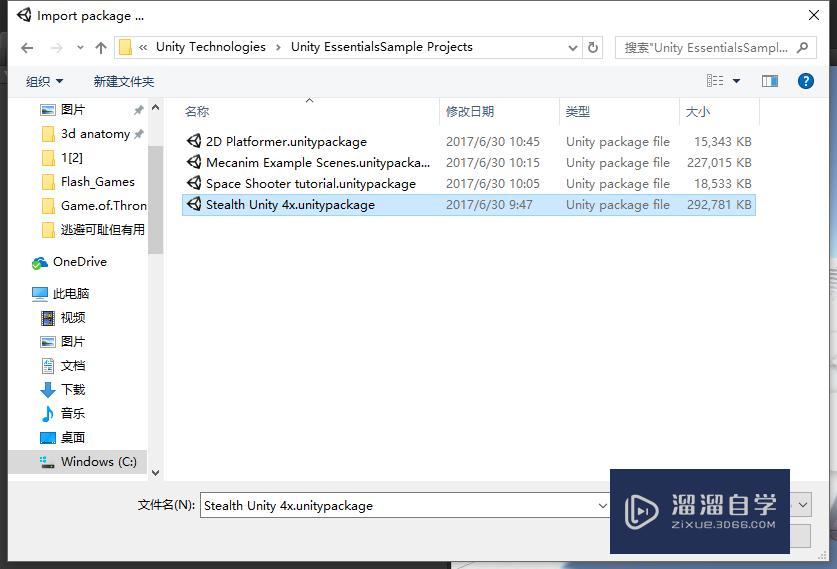
Task: Click the search magnifier icon
Action: tap(802, 48)
